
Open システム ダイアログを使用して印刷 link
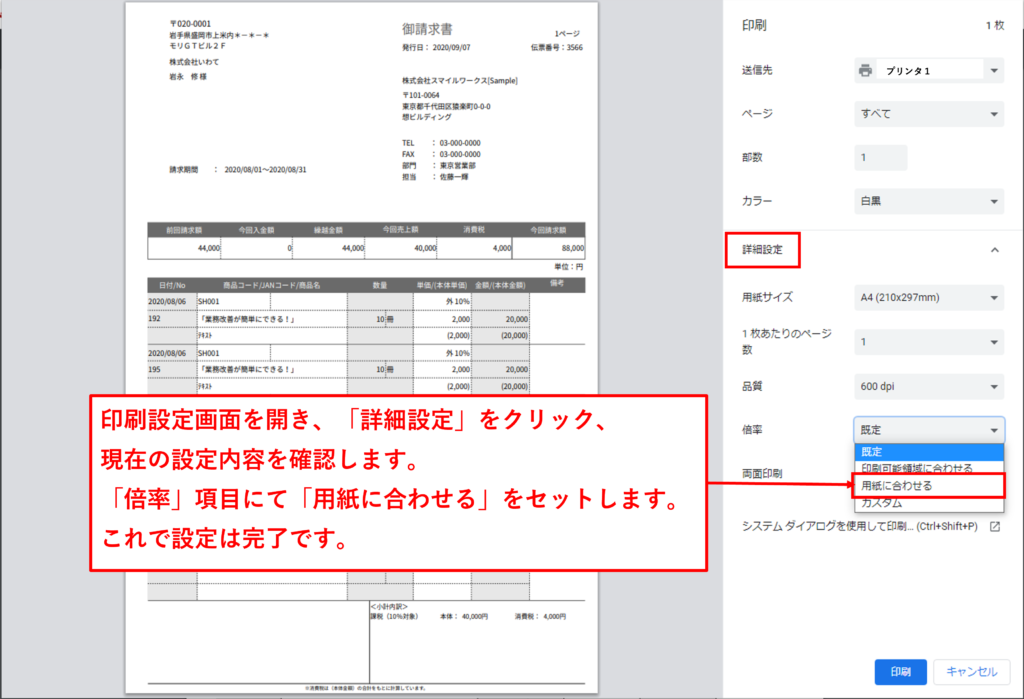(x=858, y=527)
